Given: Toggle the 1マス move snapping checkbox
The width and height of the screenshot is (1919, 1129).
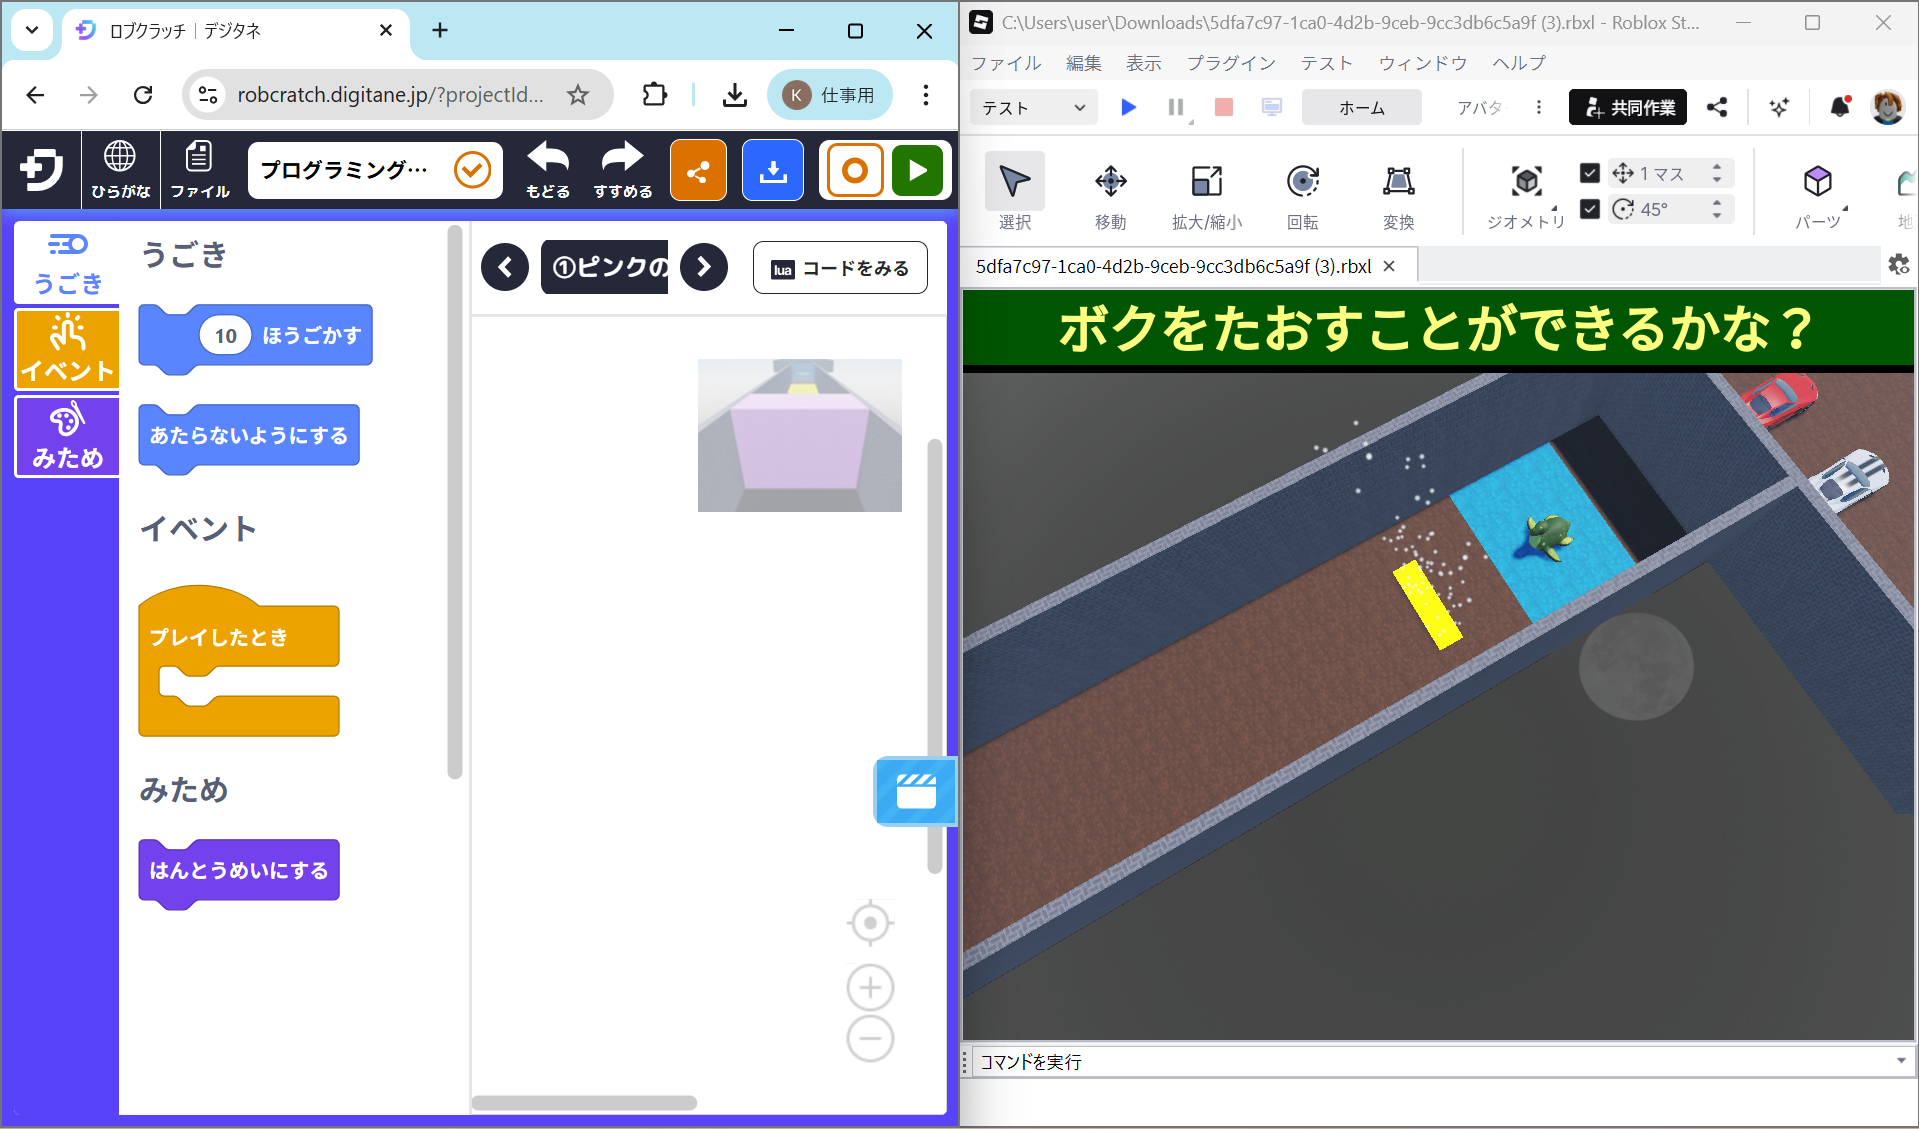Looking at the screenshot, I should [1589, 173].
